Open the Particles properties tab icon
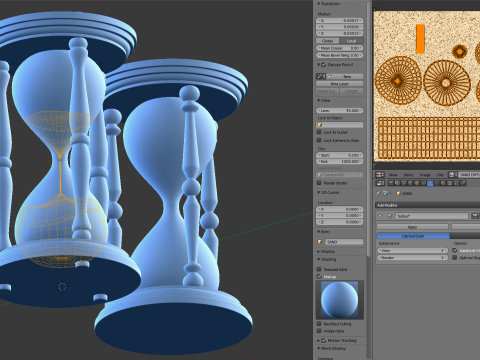480x360 pixels. coord(456,183)
